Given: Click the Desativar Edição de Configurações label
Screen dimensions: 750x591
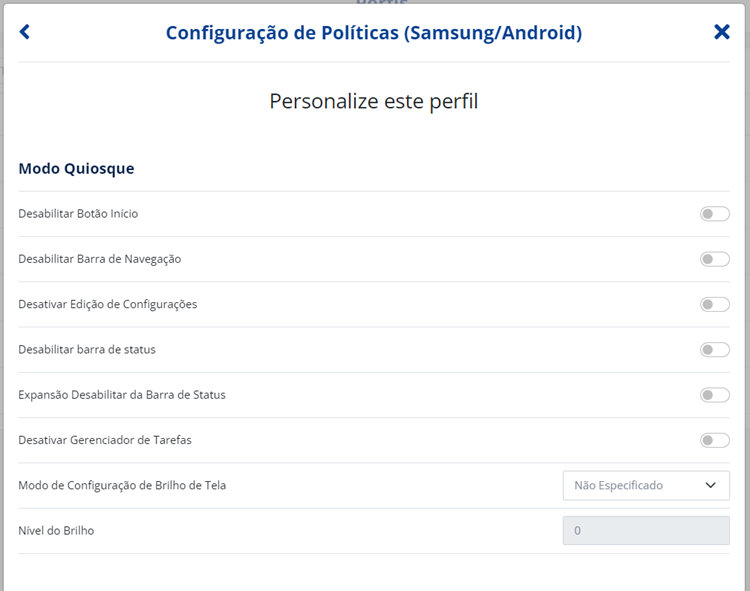Looking at the screenshot, I should [x=108, y=305].
